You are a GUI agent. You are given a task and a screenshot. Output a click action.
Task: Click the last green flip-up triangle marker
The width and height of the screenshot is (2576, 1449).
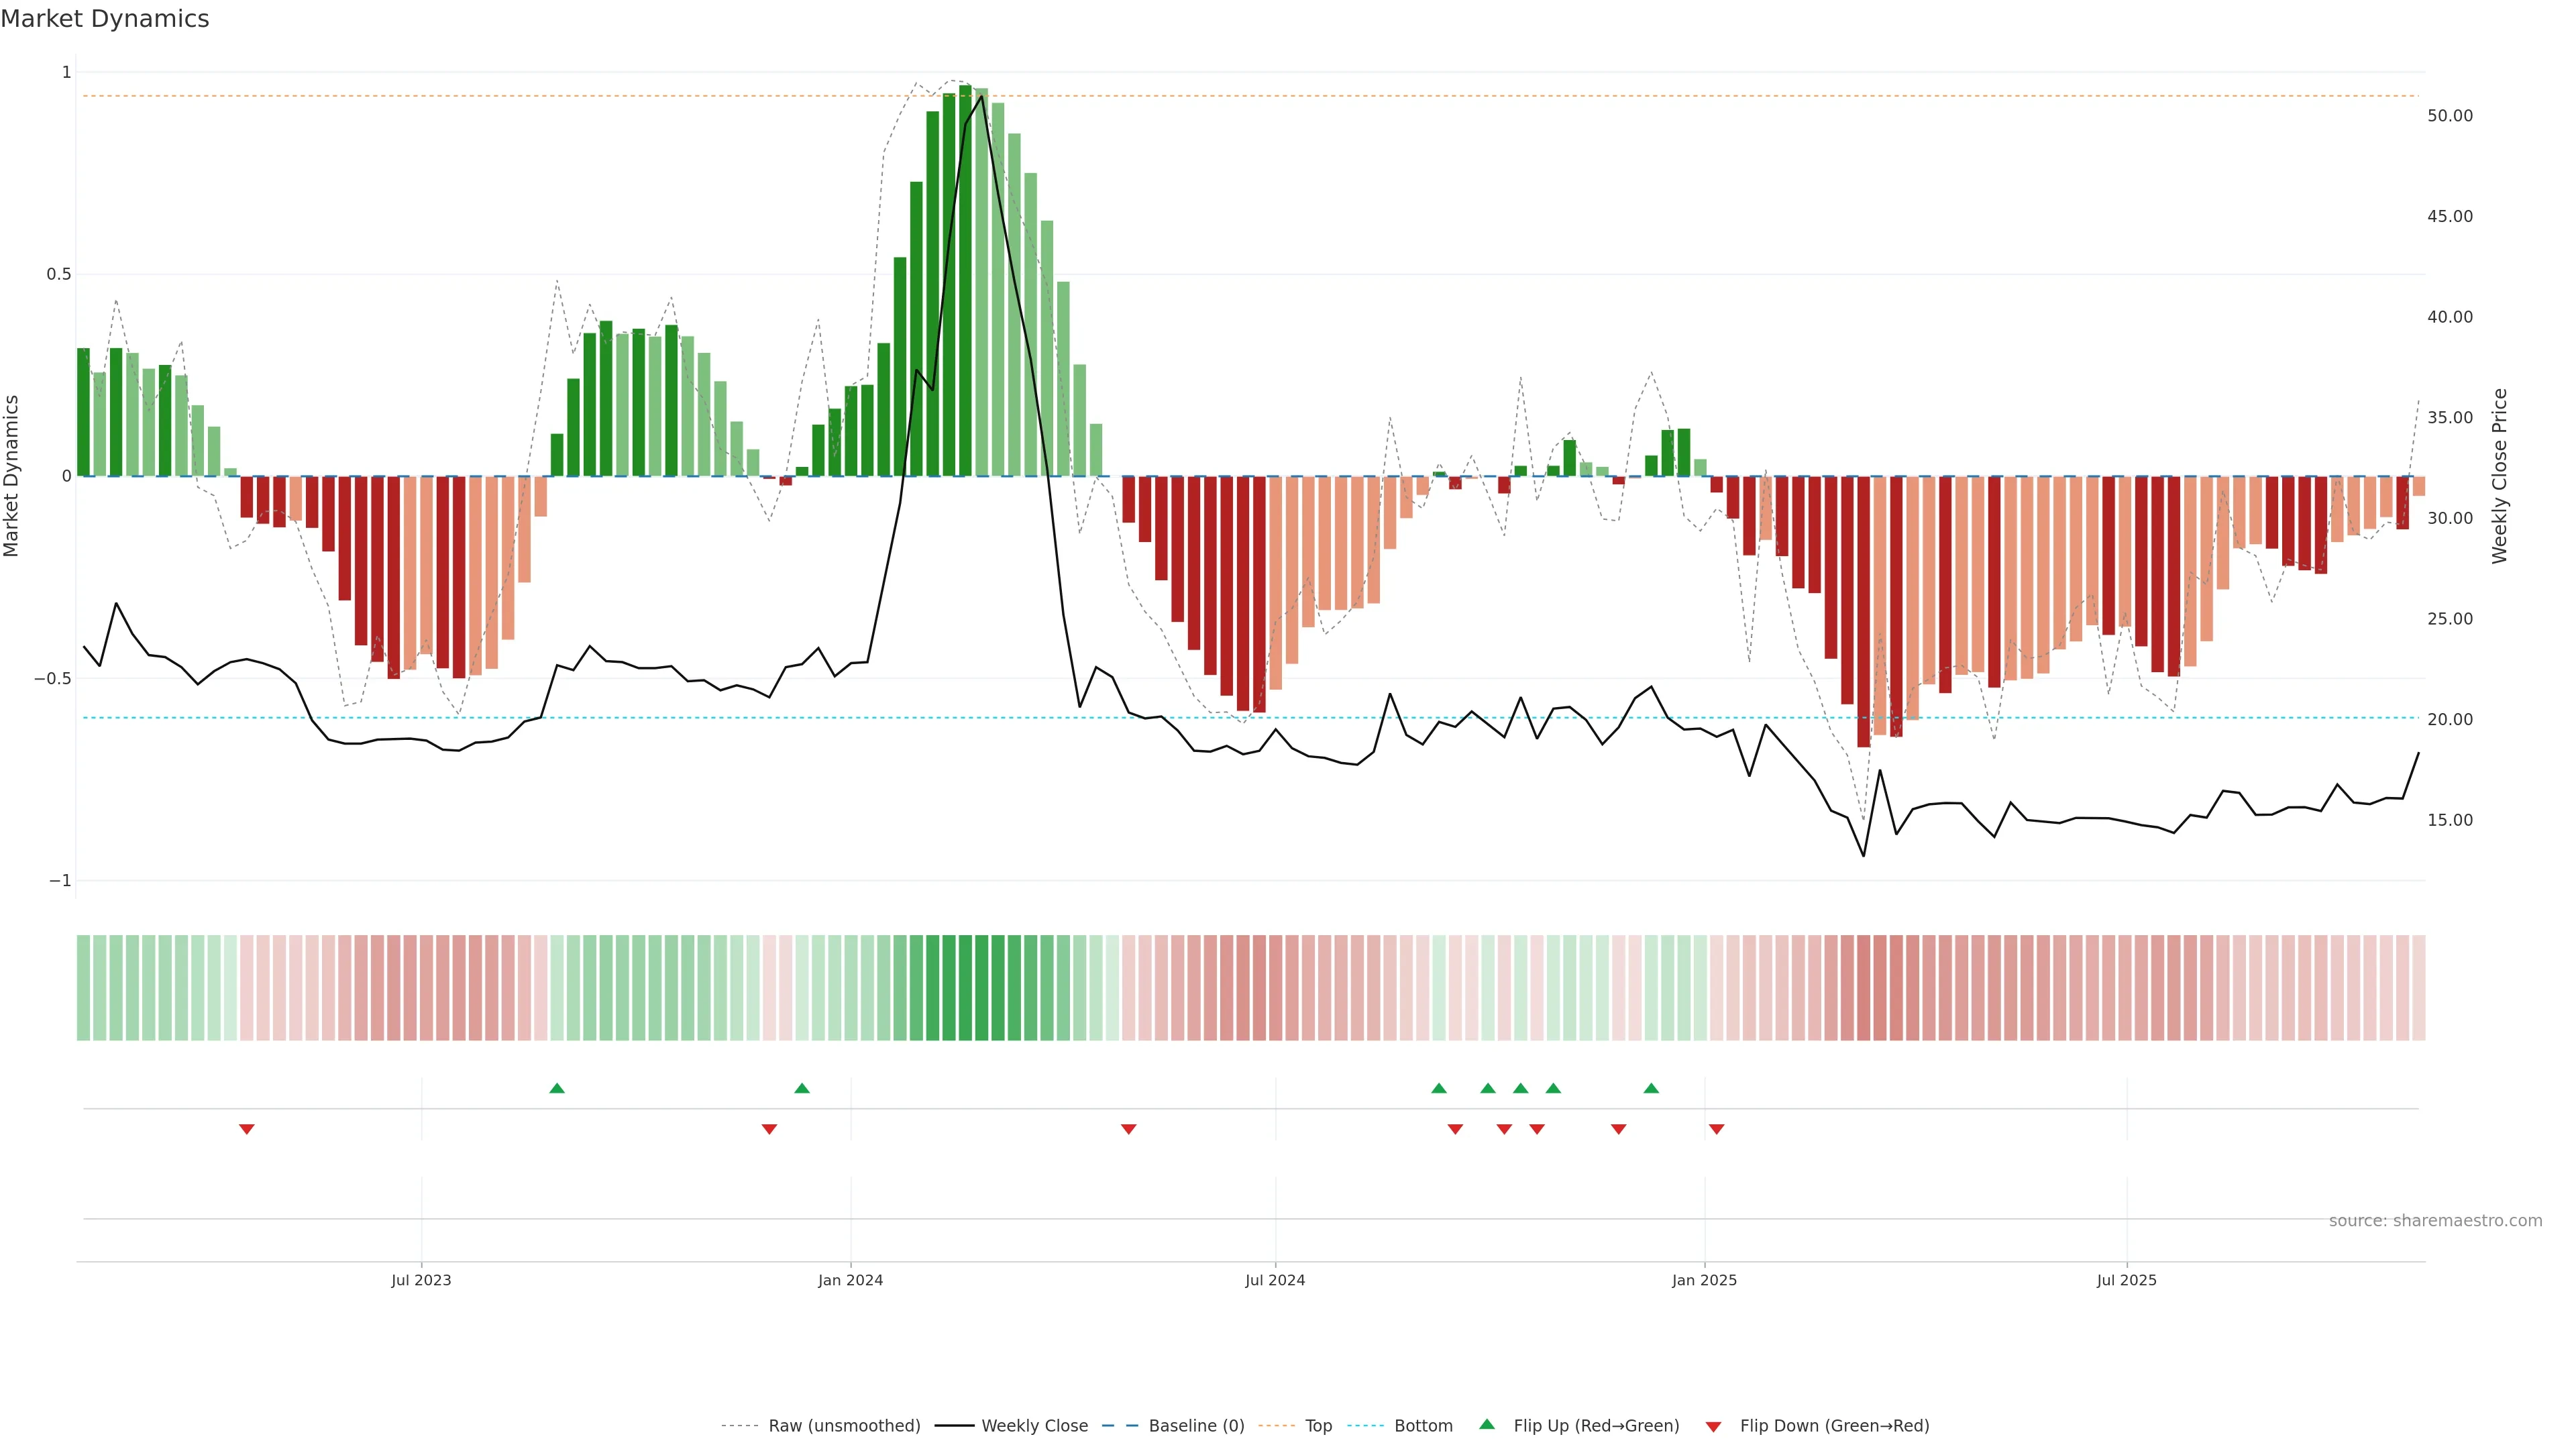point(1651,1088)
